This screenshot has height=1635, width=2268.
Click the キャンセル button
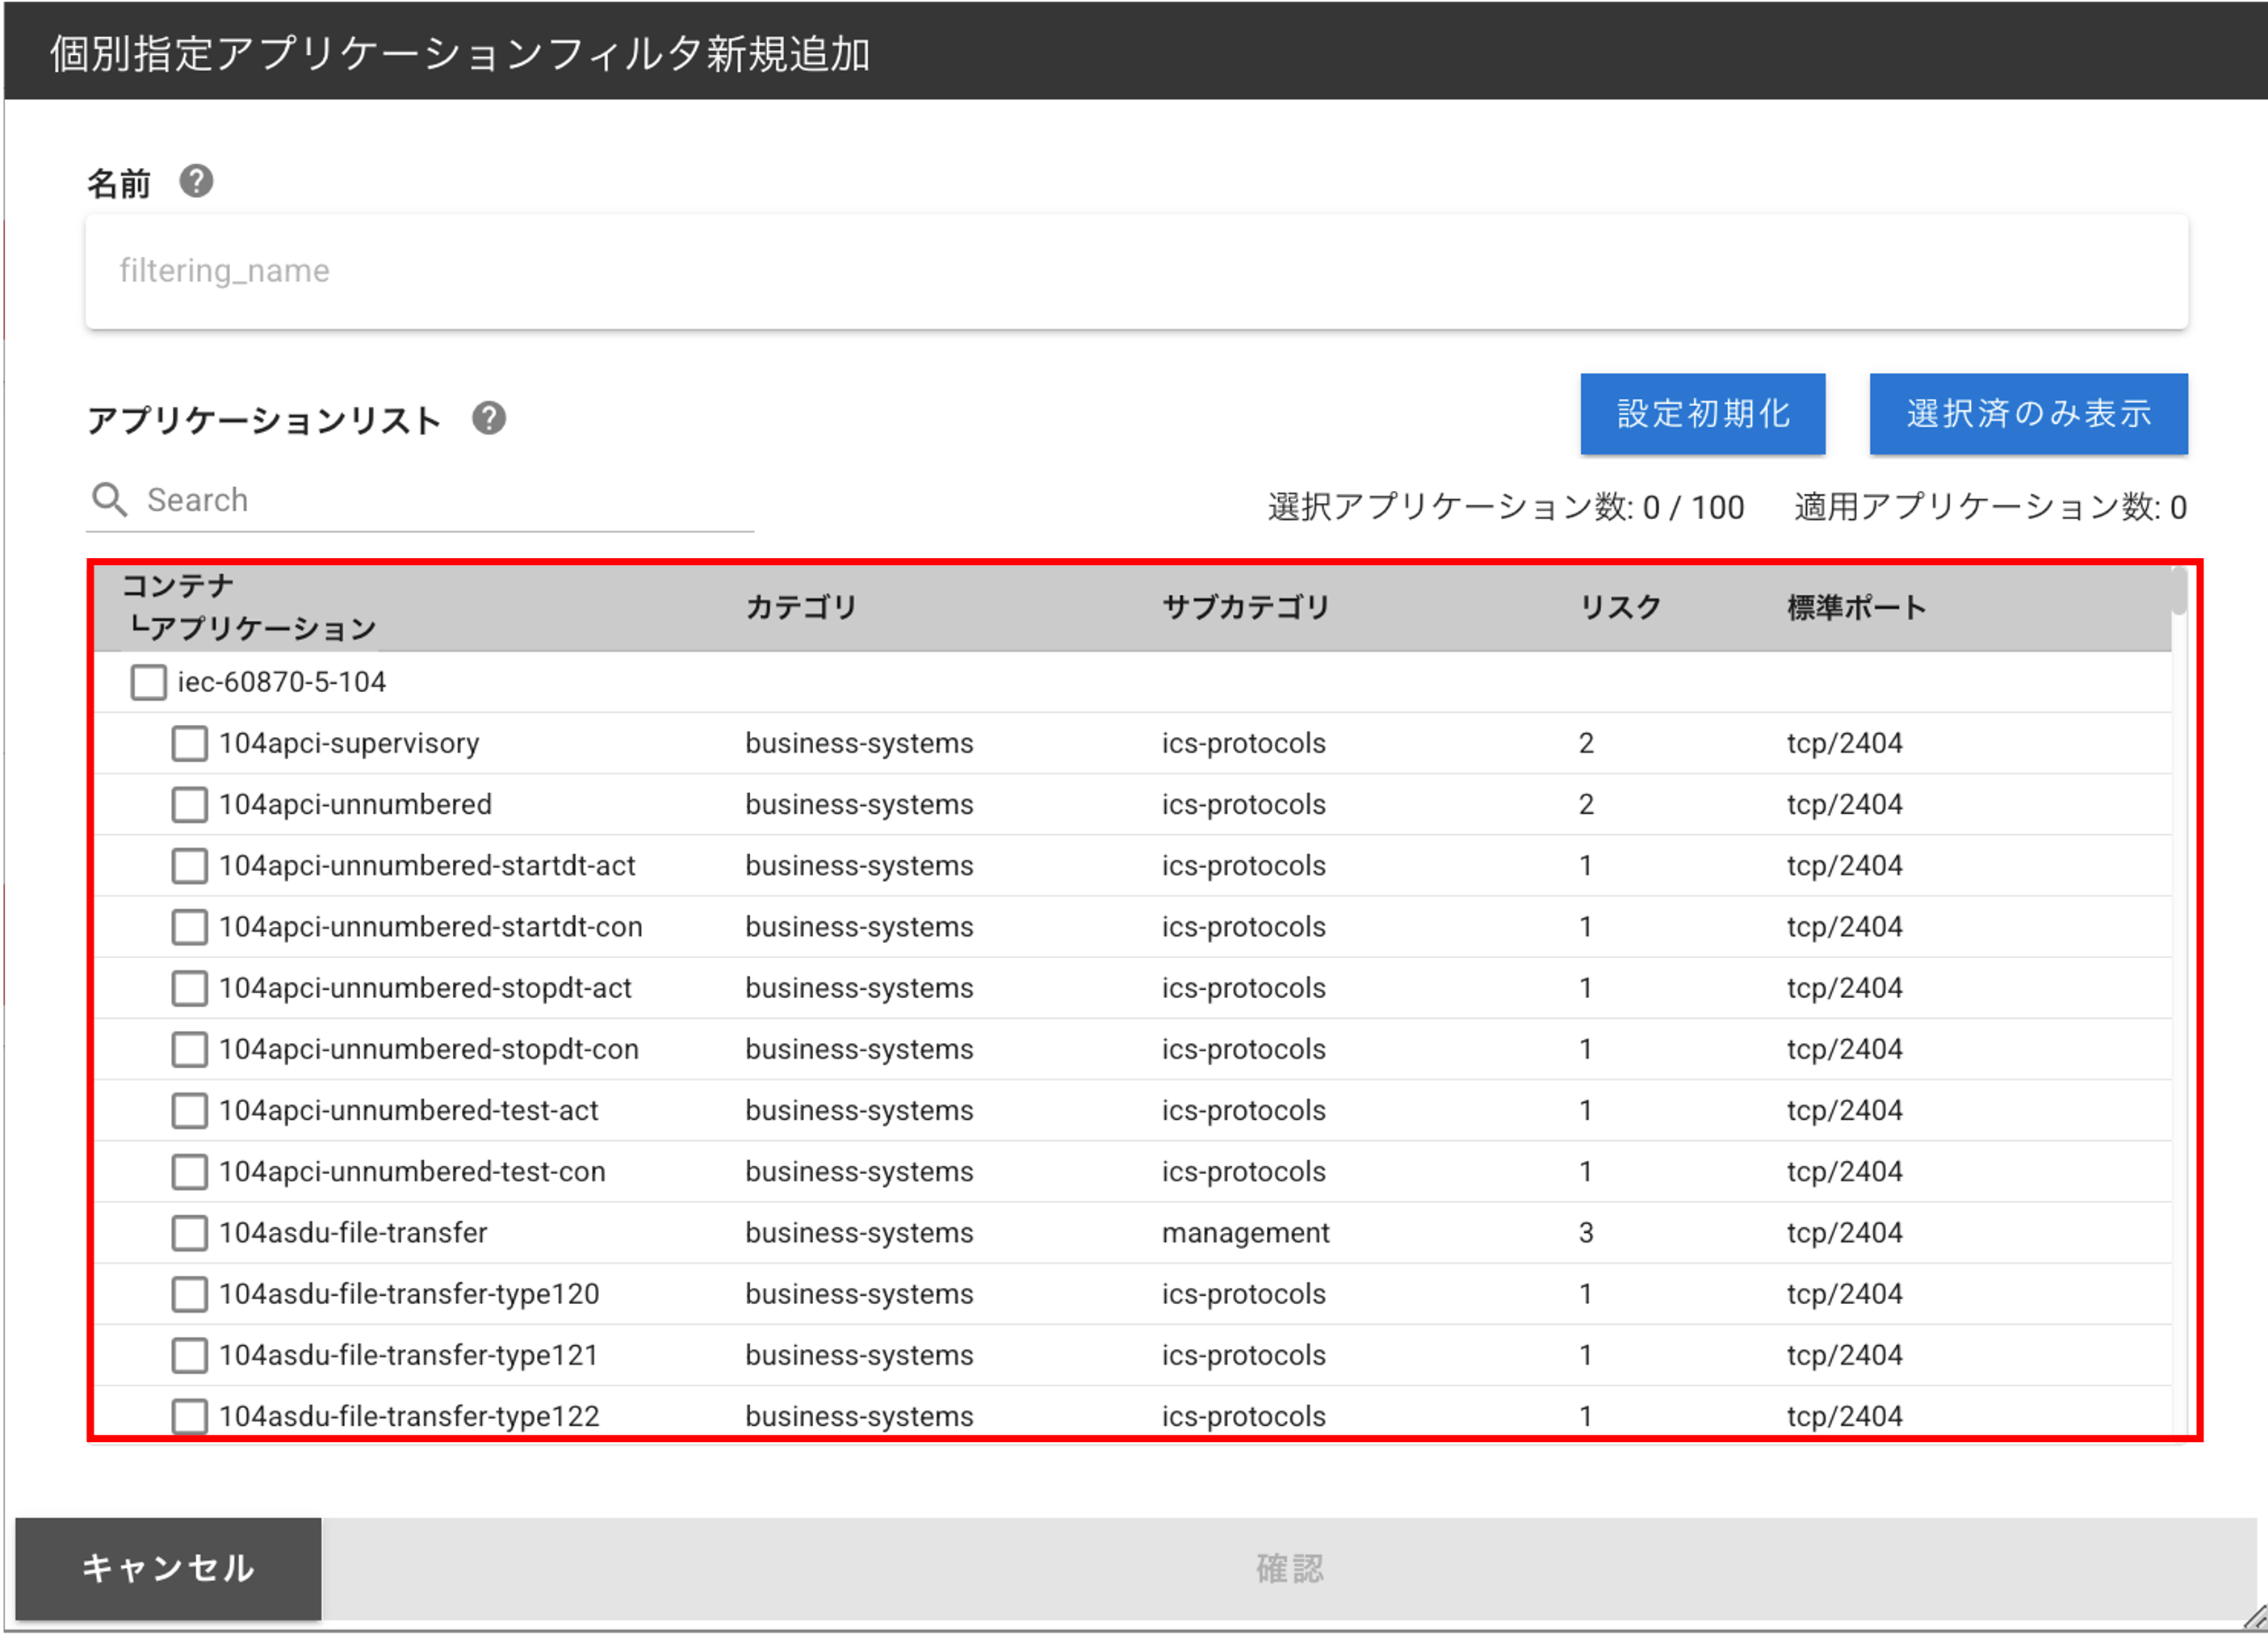point(168,1567)
